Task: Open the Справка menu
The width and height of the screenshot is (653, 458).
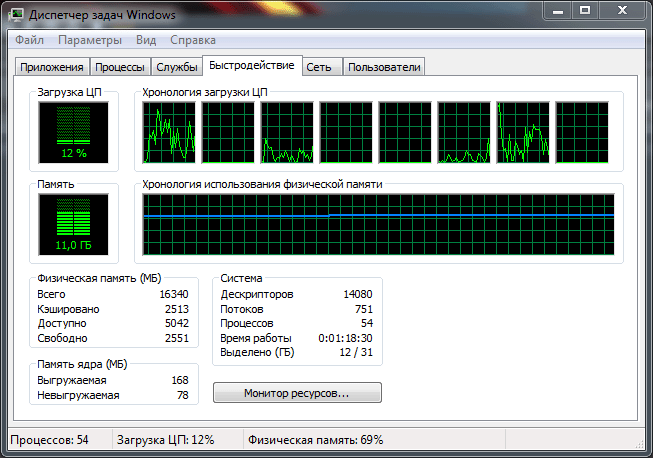Action: click(193, 40)
